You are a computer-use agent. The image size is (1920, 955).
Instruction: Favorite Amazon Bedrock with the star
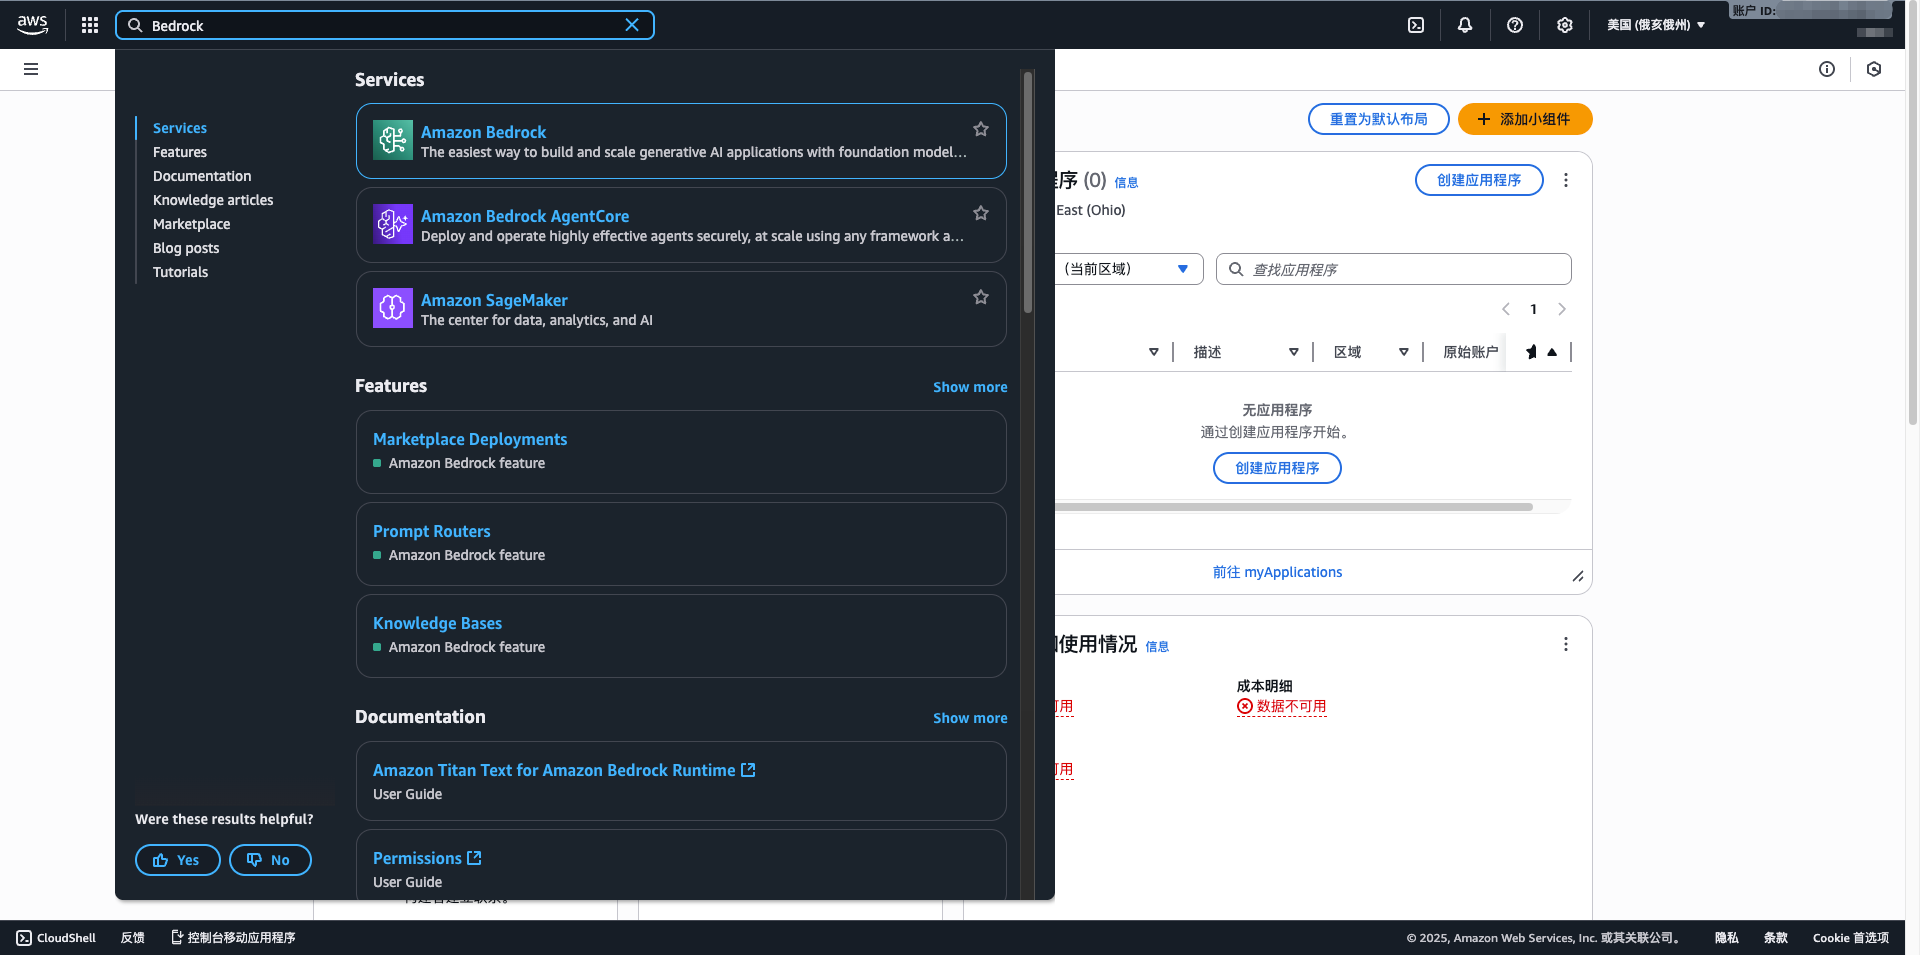(981, 129)
